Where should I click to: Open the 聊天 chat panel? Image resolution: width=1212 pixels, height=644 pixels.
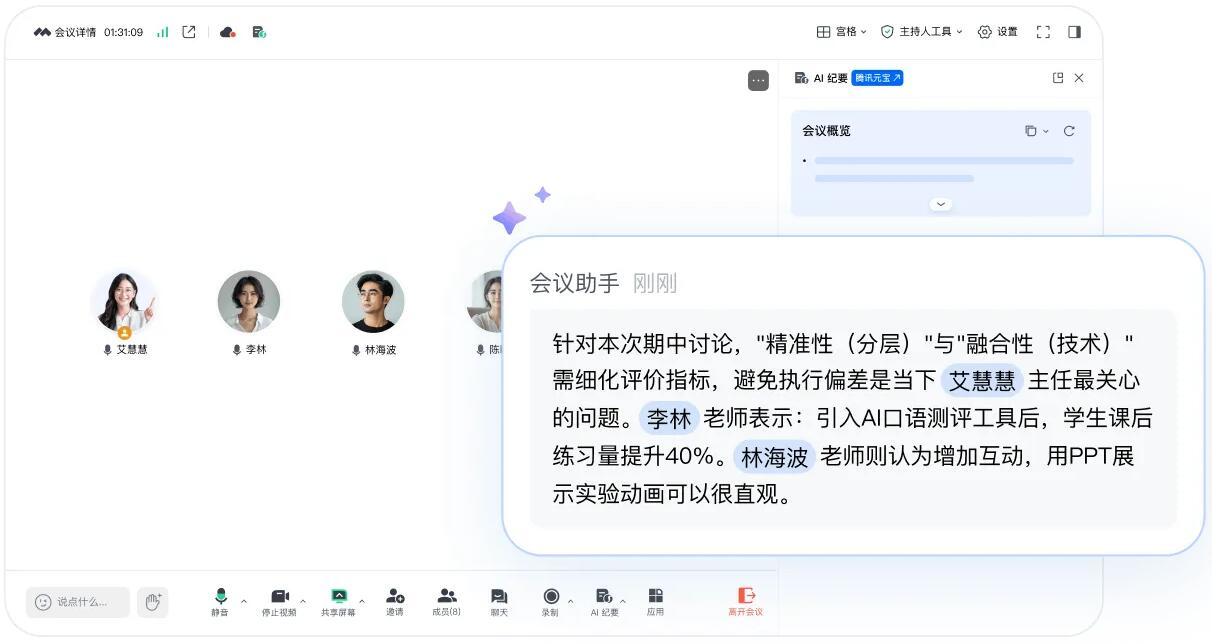click(498, 601)
